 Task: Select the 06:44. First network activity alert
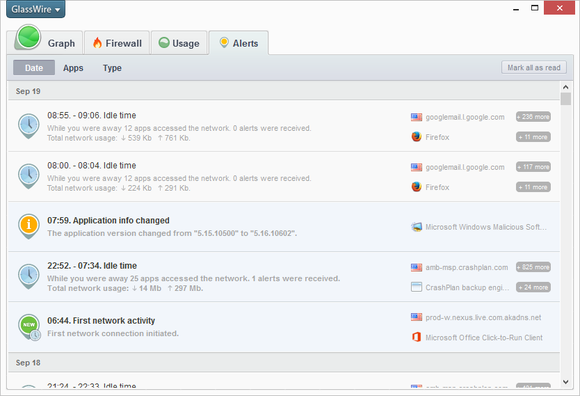[x=284, y=327]
